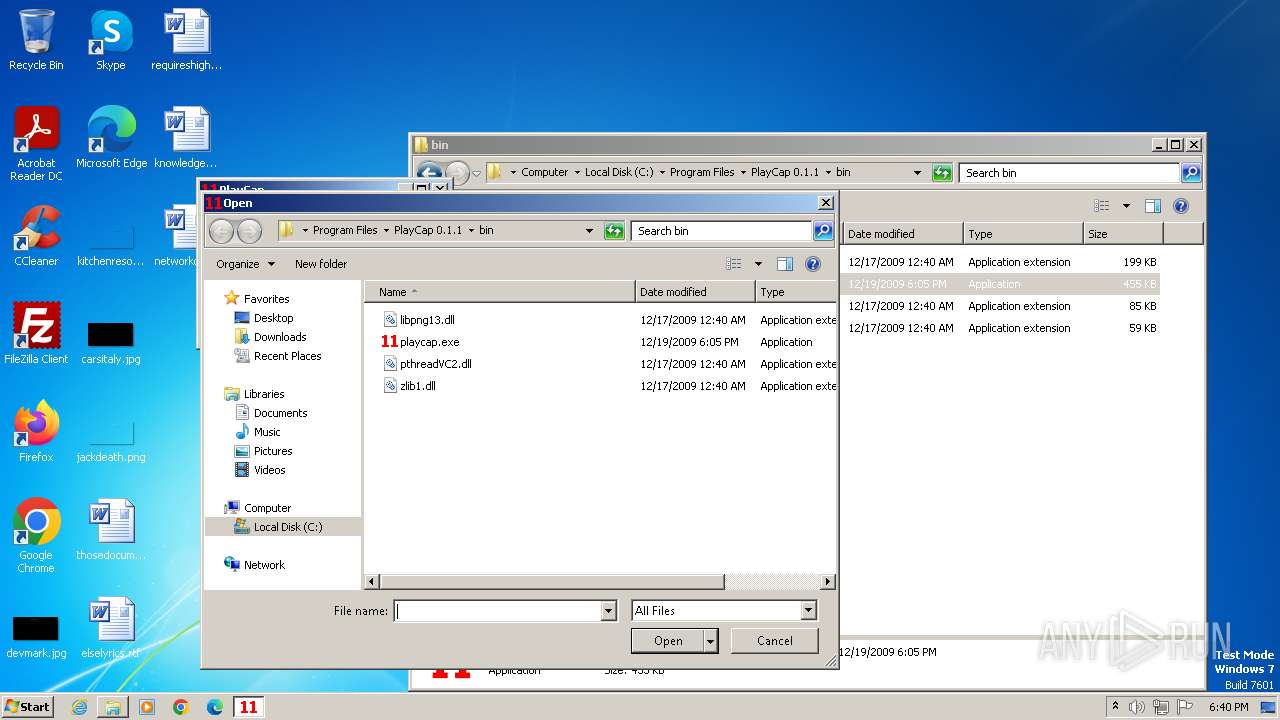Select requireshigh... Word document on desktop
Screen dimensions: 1280x720
point(186,40)
